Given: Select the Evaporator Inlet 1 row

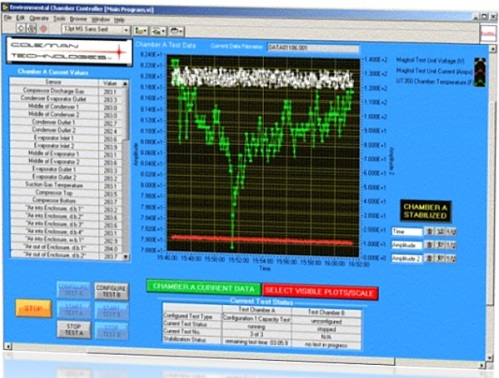Looking at the screenshot, I should click(x=67, y=138).
